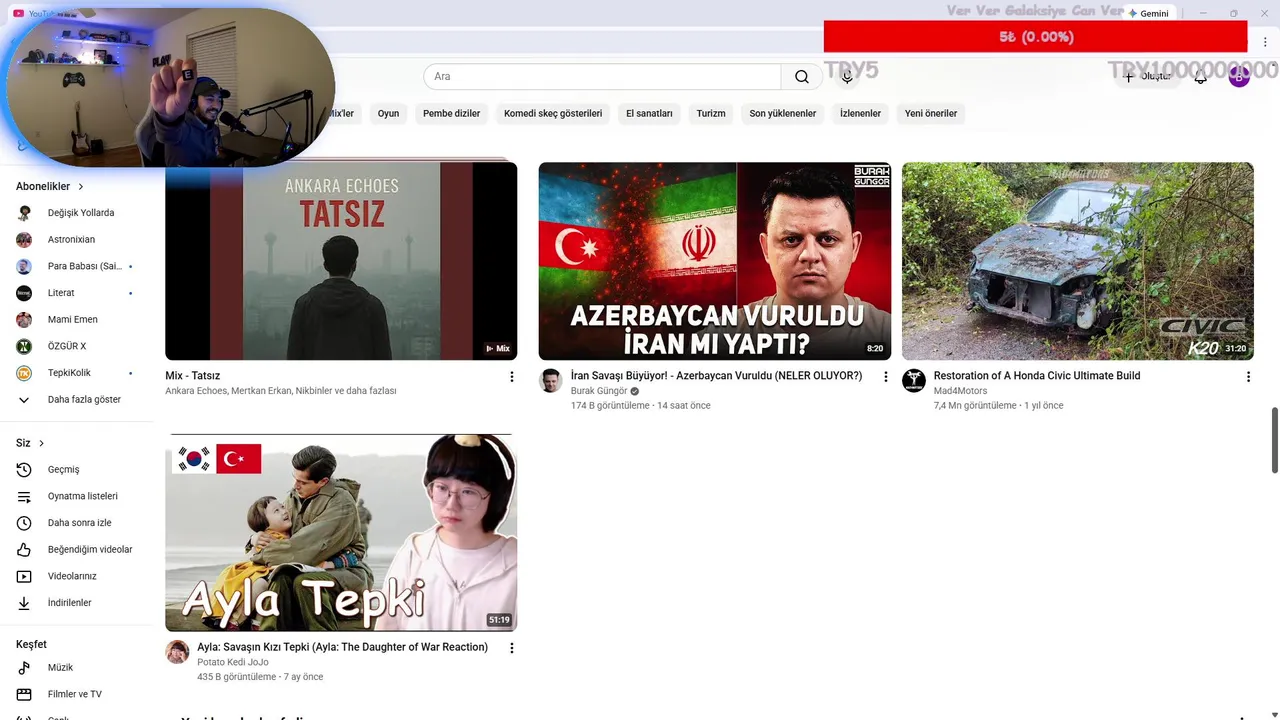Open Para Babası subscription channel
1280x720 pixels.
76,267
